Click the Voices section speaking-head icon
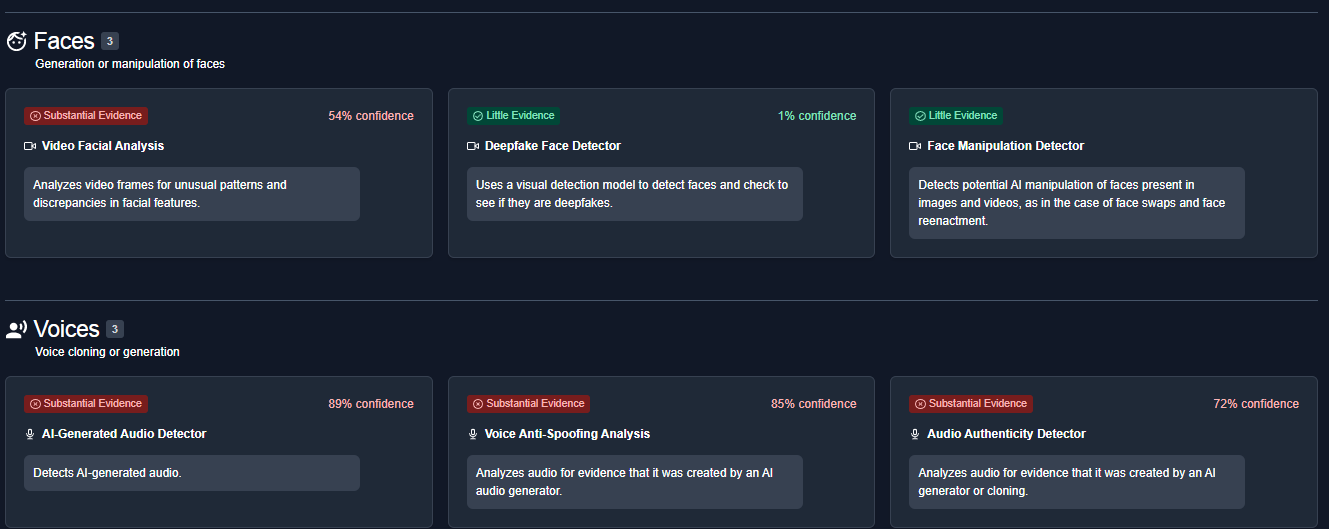The image size is (1329, 529). click(16, 329)
